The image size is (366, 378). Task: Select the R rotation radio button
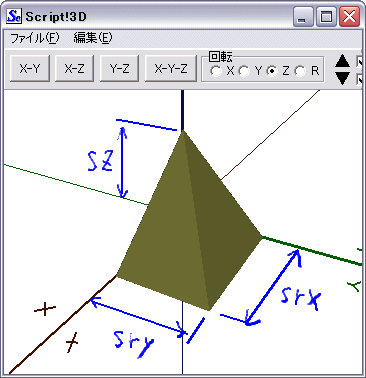tap(300, 71)
